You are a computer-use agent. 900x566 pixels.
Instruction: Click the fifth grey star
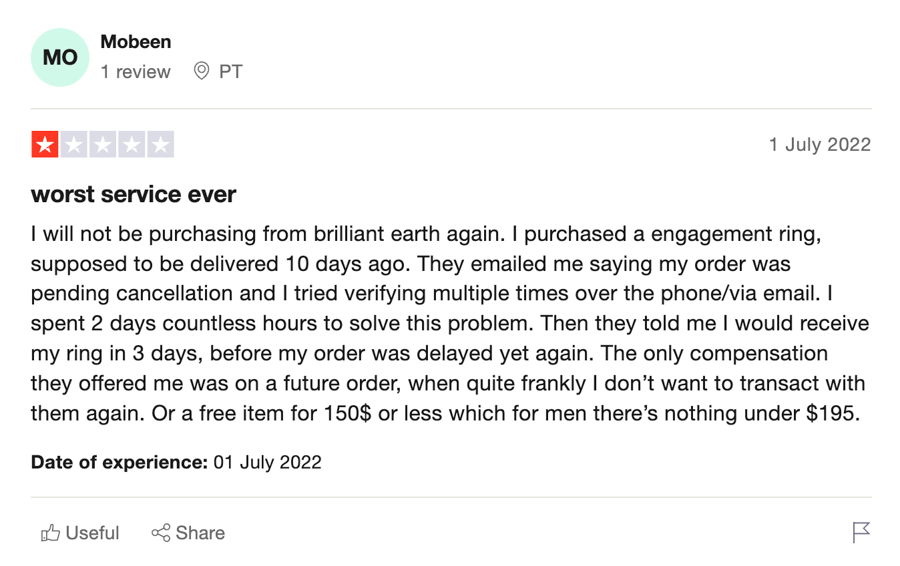[161, 145]
